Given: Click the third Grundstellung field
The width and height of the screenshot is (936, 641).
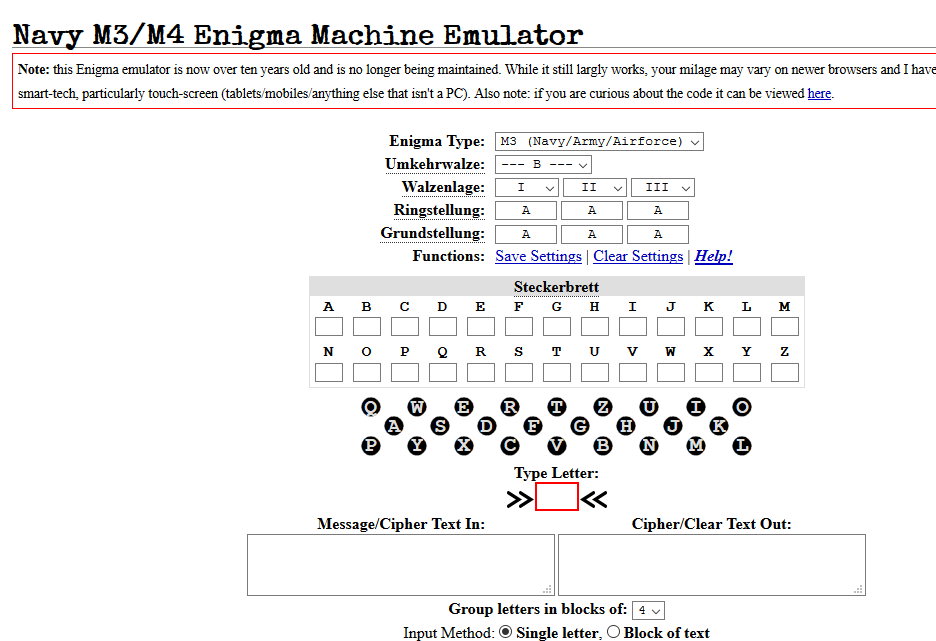Looking at the screenshot, I should coord(658,234).
